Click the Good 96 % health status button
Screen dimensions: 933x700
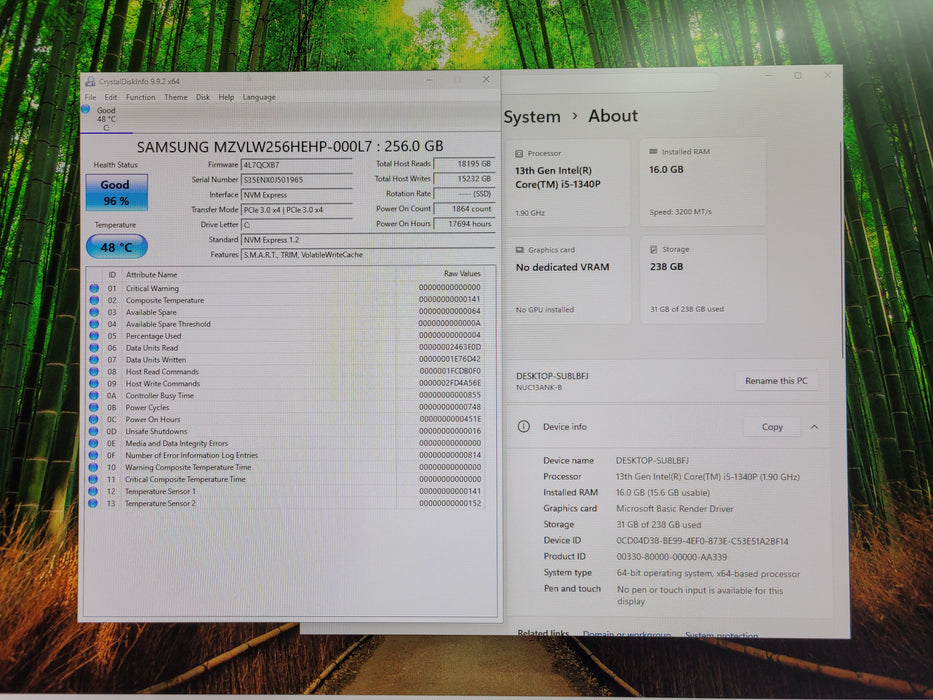[117, 192]
